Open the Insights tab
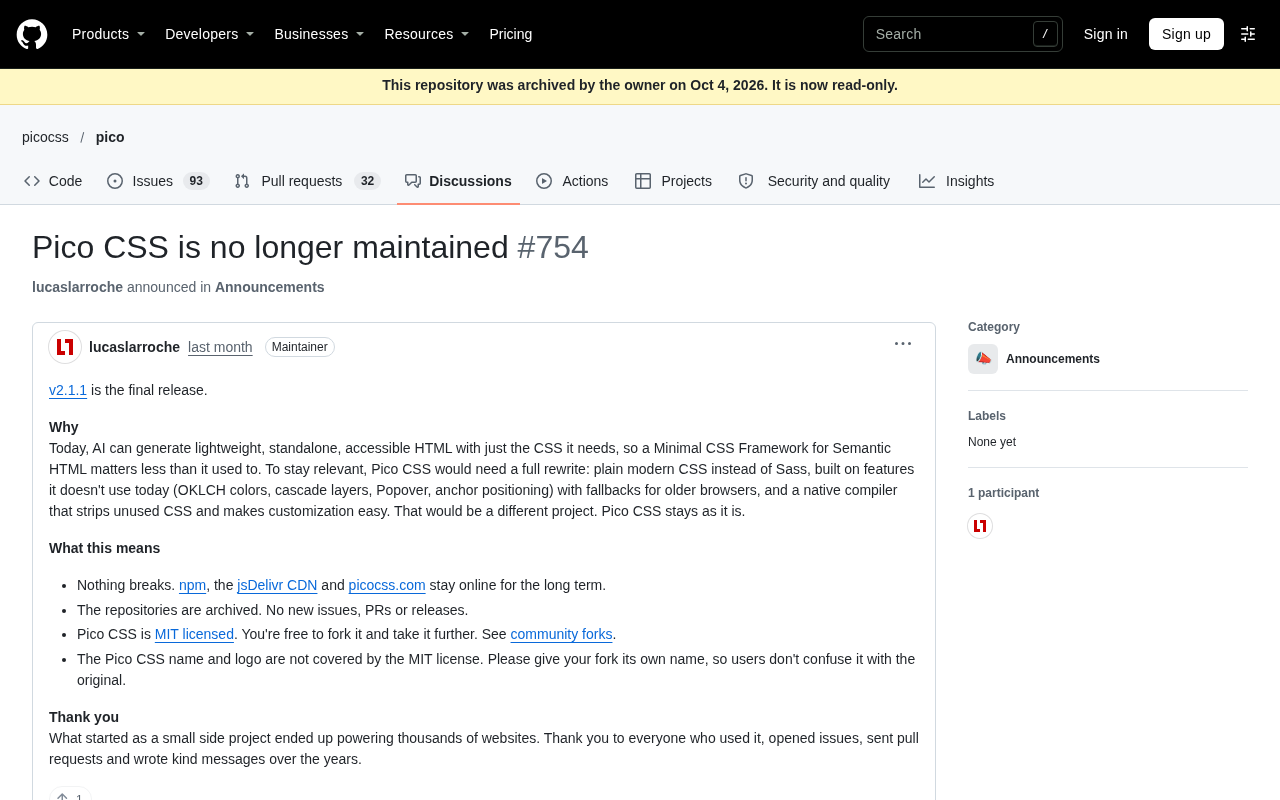The height and width of the screenshot is (800, 1280). click(x=956, y=181)
